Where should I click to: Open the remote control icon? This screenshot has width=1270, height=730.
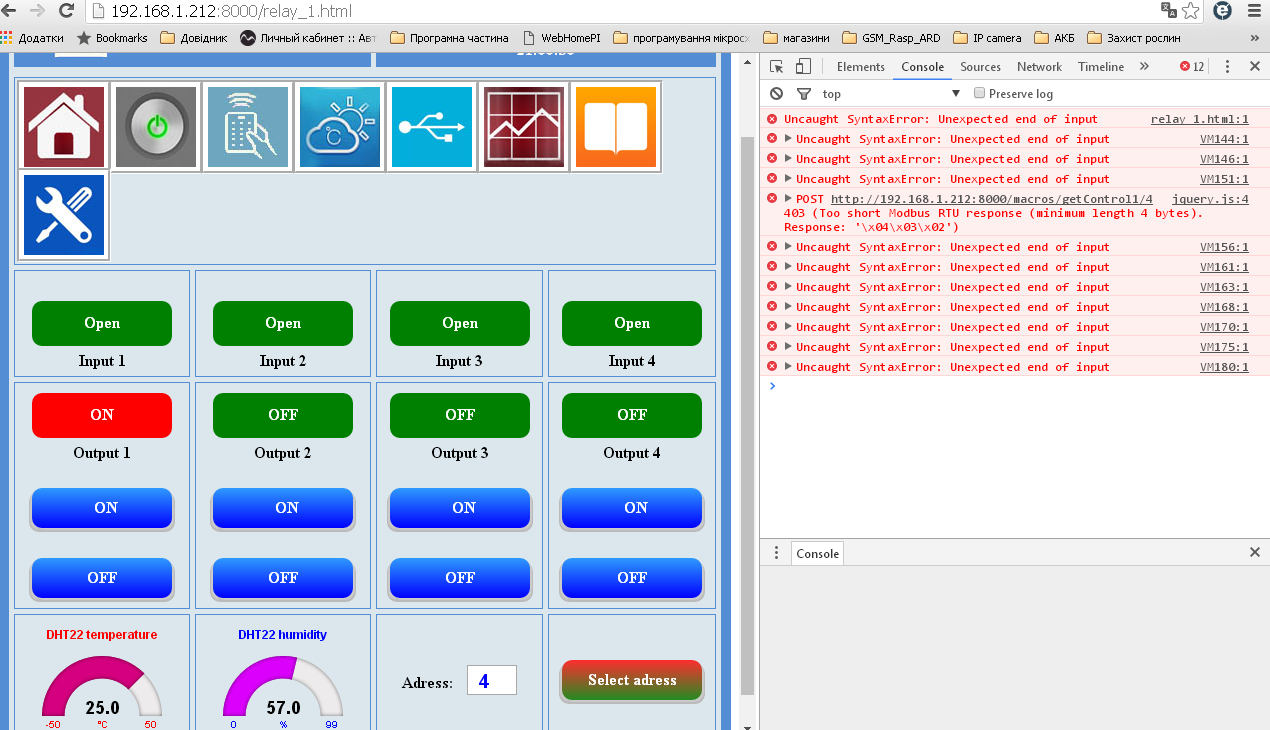click(247, 127)
